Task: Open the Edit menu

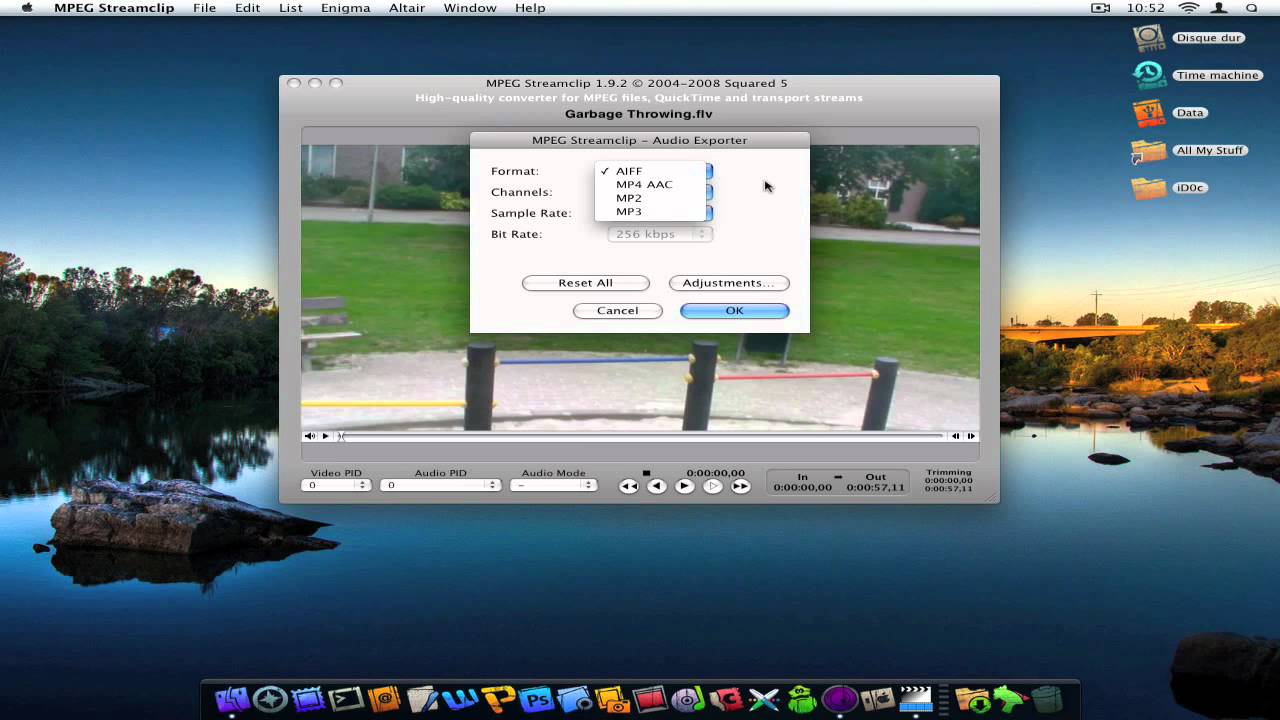Action: tap(248, 8)
